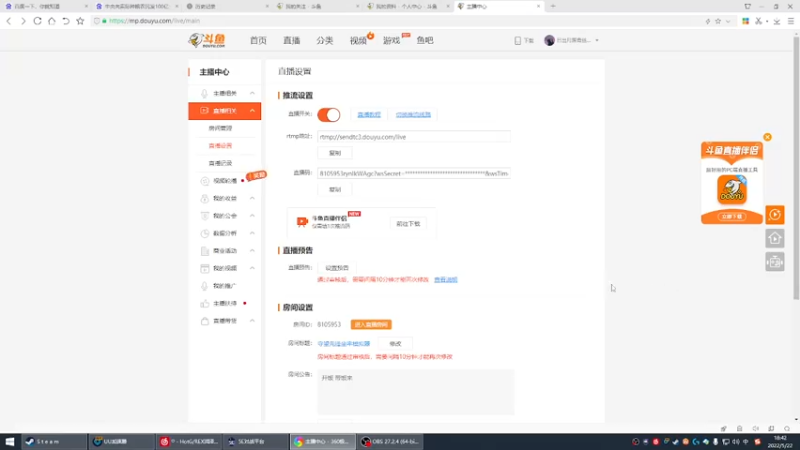Screen dimensions: 800x450
Task: Expand the 我的公会 section chevron
Action: point(252,216)
